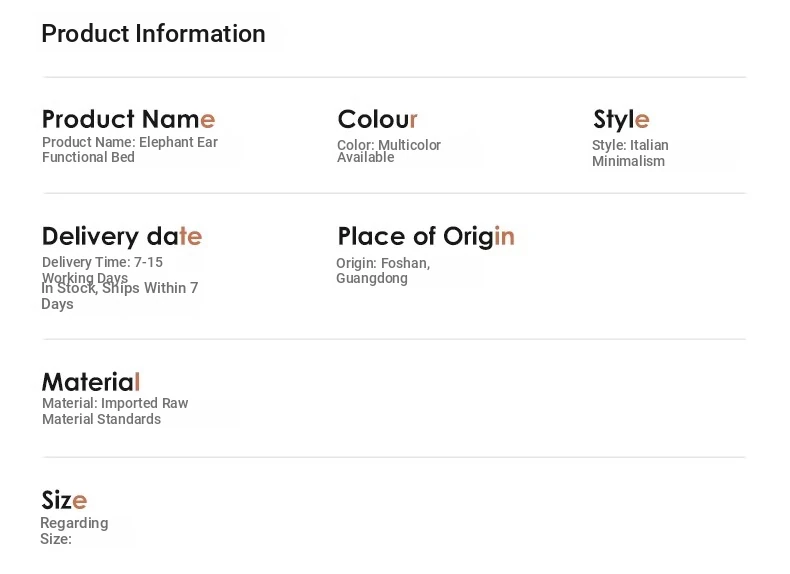This screenshot has height=574, width=790.
Task: Select the Material heading
Action: 91,382
